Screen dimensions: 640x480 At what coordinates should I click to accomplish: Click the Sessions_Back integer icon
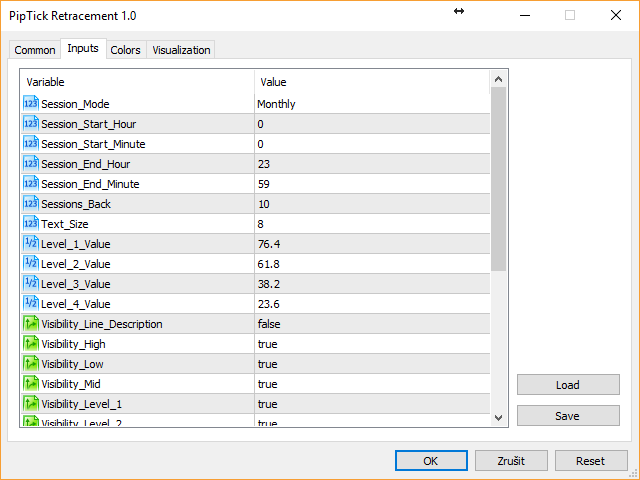click(x=31, y=204)
